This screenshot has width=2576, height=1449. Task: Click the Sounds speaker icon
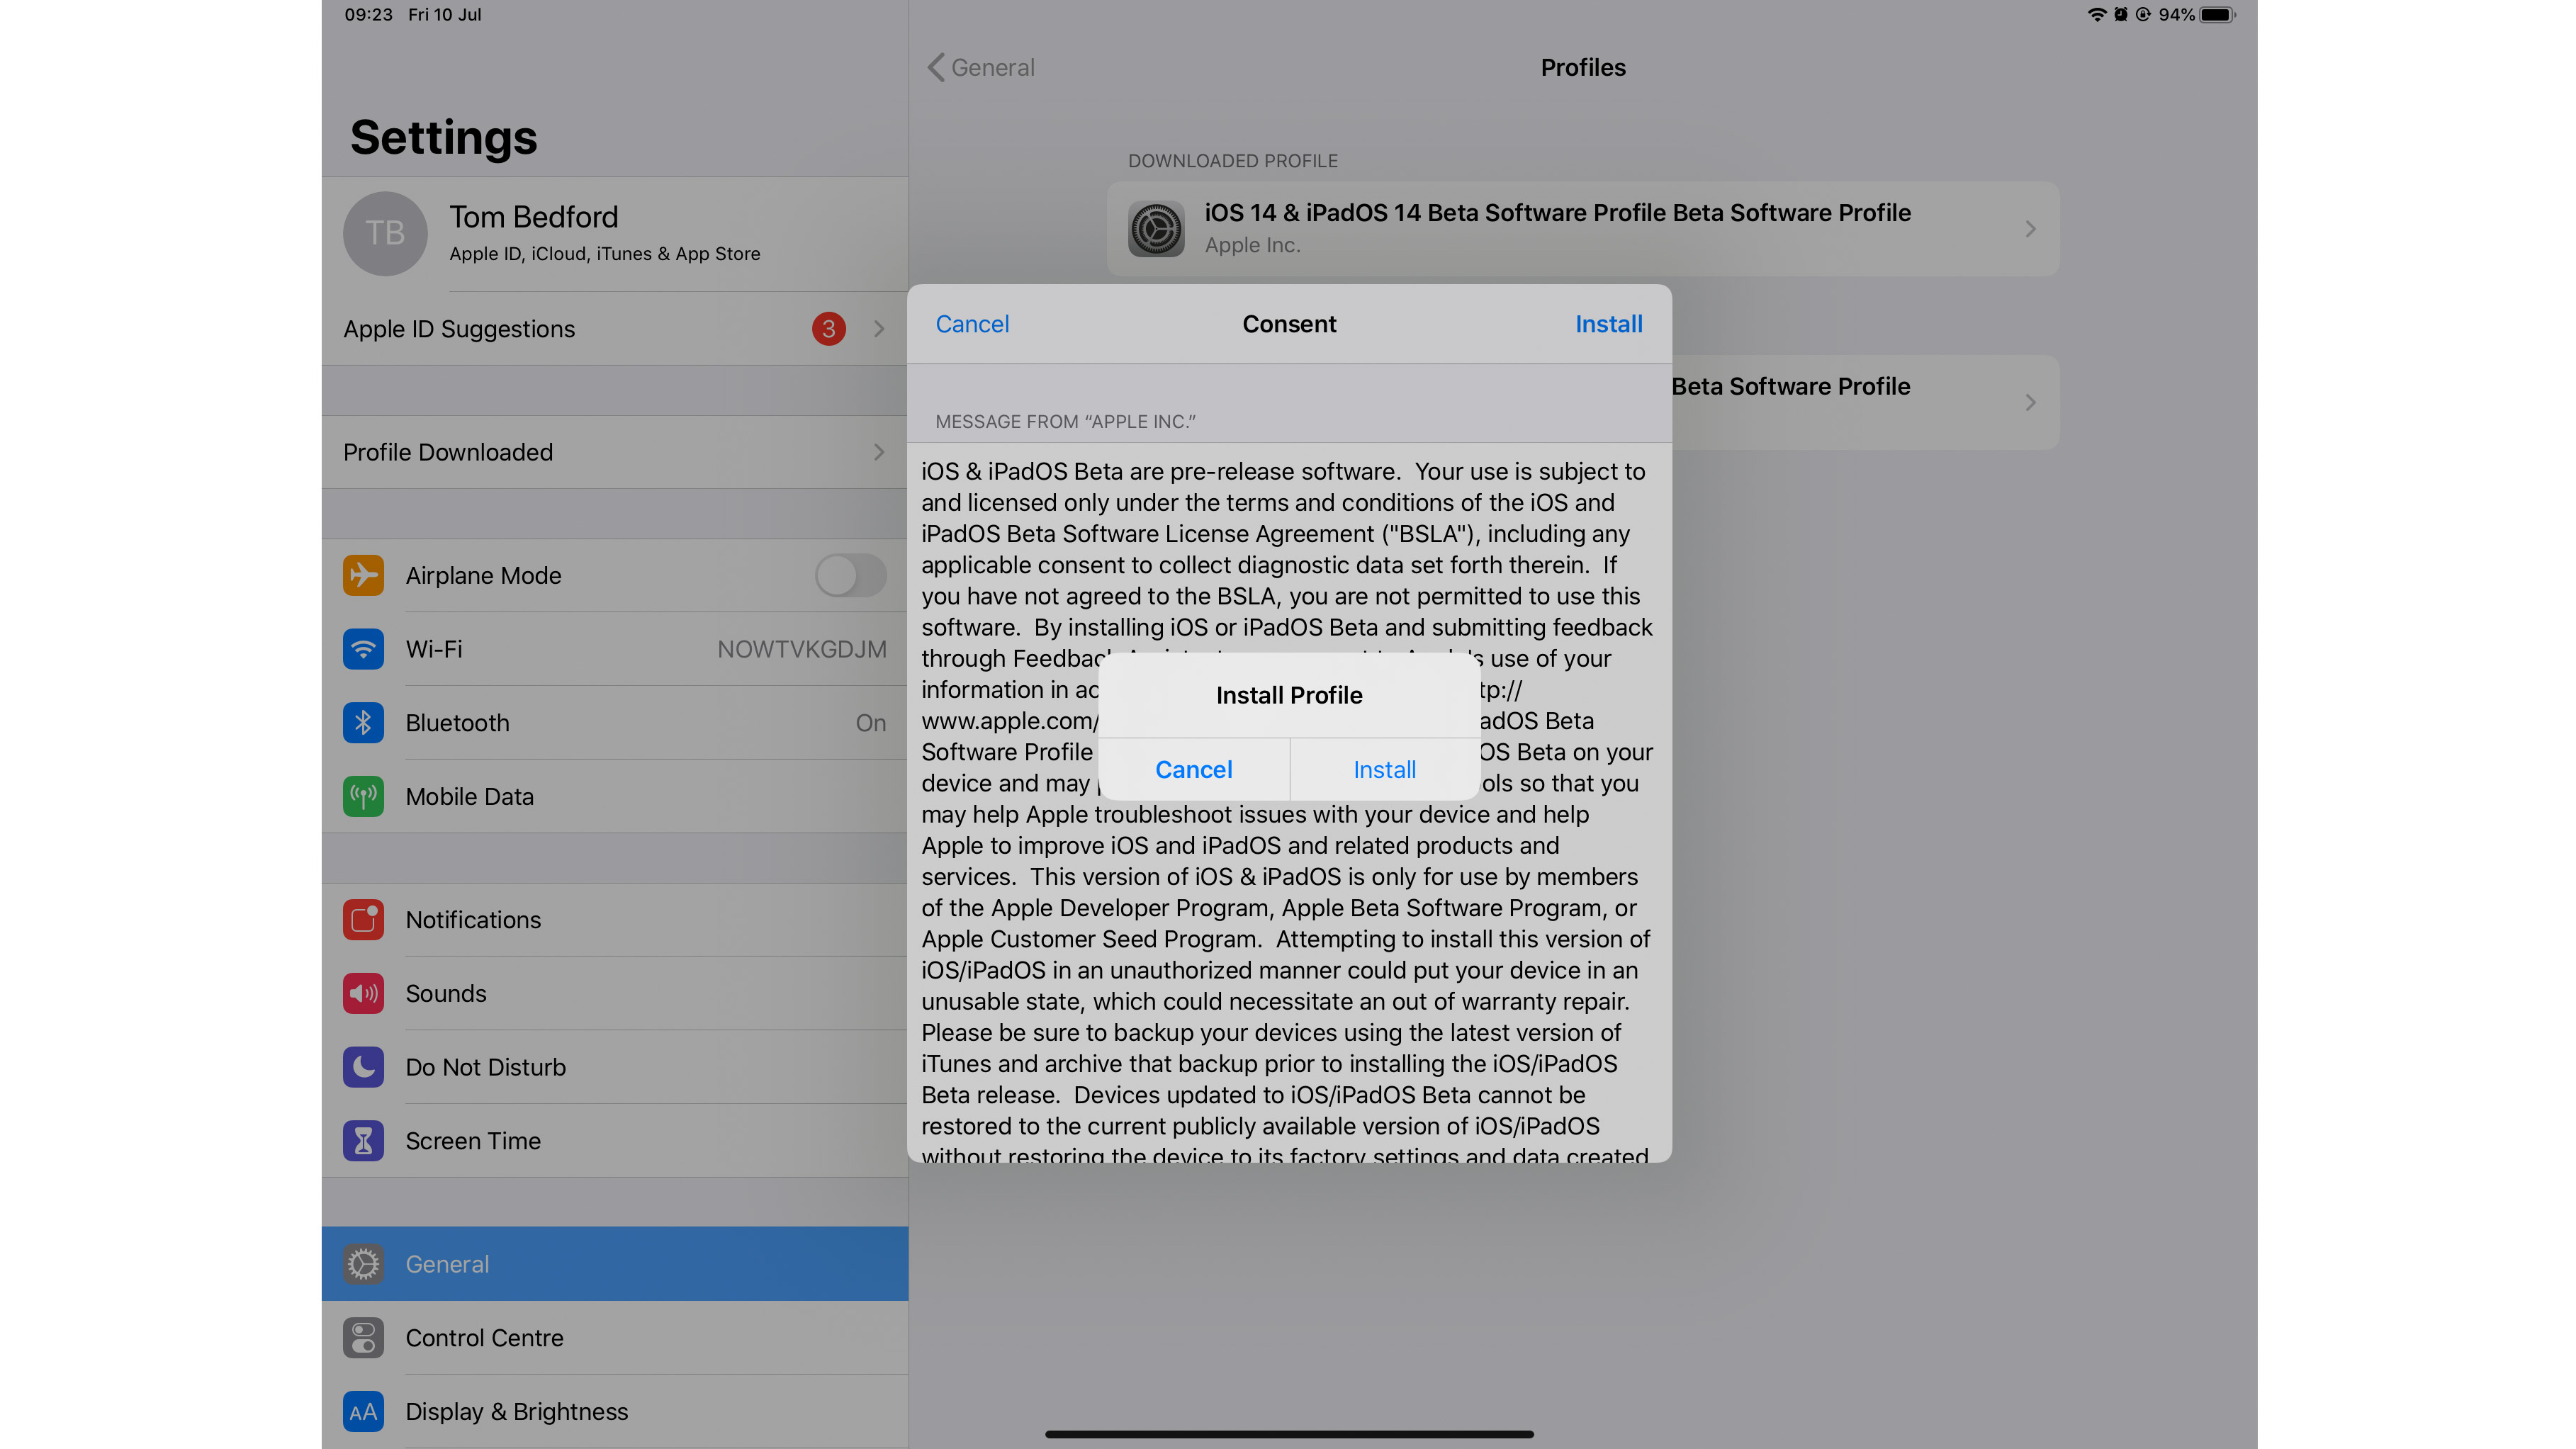(363, 994)
